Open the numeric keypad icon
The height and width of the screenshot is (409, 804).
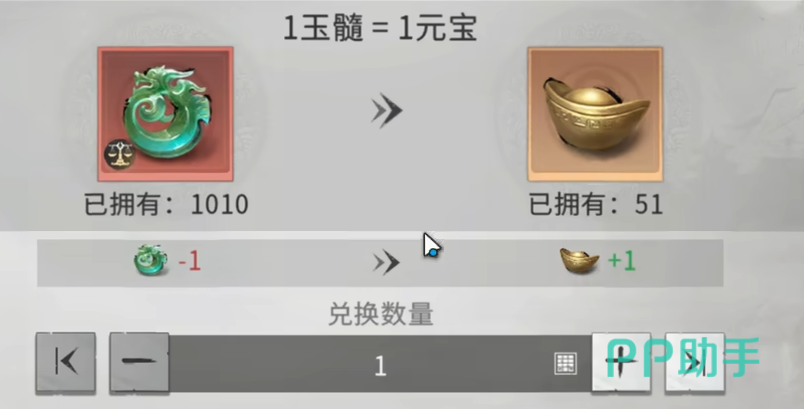point(566,363)
